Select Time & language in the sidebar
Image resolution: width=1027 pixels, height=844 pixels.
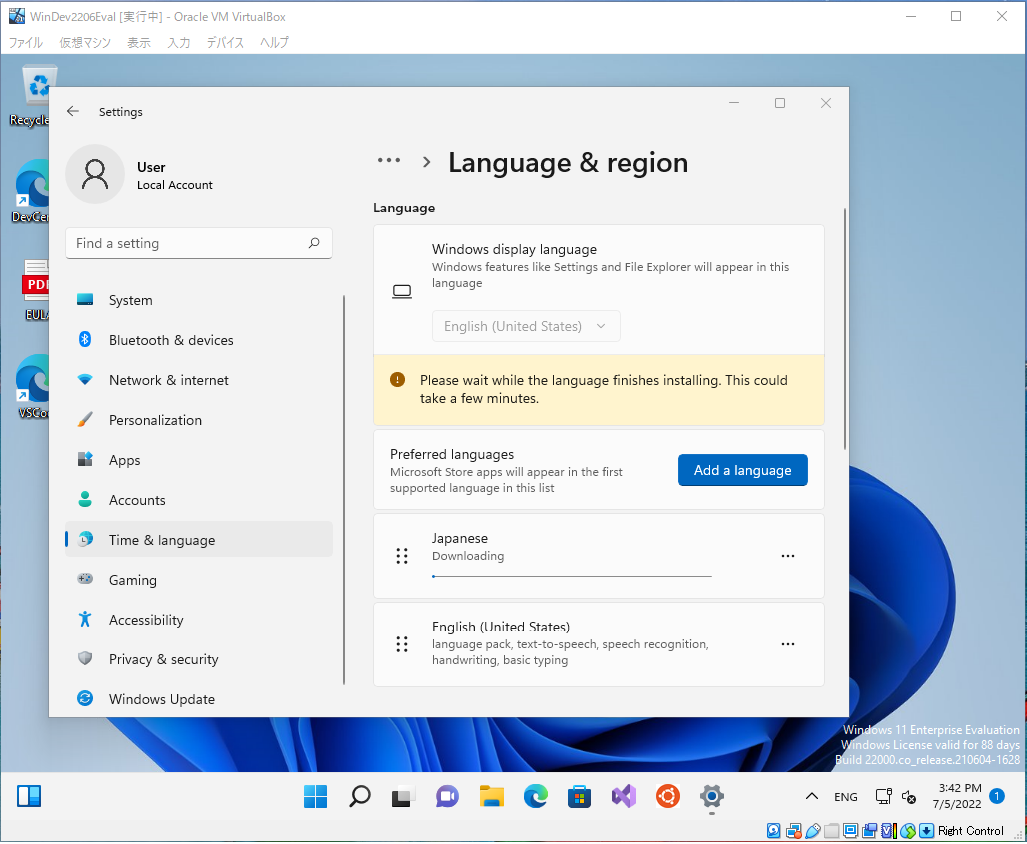point(199,540)
